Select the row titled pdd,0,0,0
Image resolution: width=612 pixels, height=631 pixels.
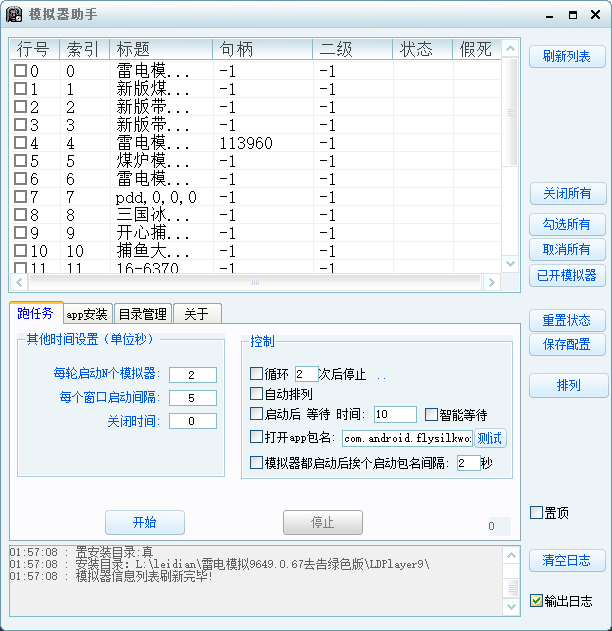point(255,197)
